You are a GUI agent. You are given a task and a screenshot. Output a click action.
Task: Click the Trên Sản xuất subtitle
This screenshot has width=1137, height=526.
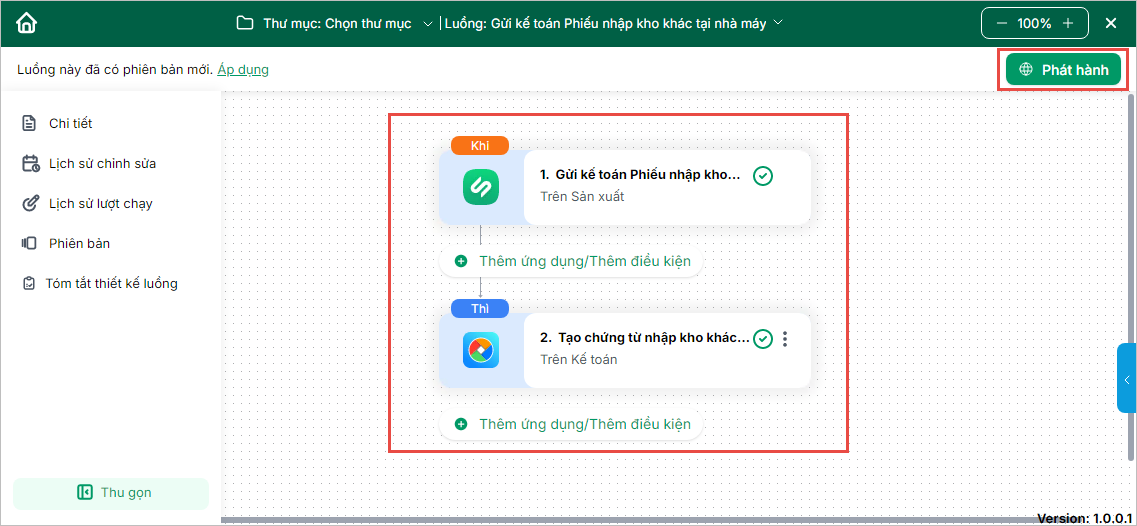(582, 196)
